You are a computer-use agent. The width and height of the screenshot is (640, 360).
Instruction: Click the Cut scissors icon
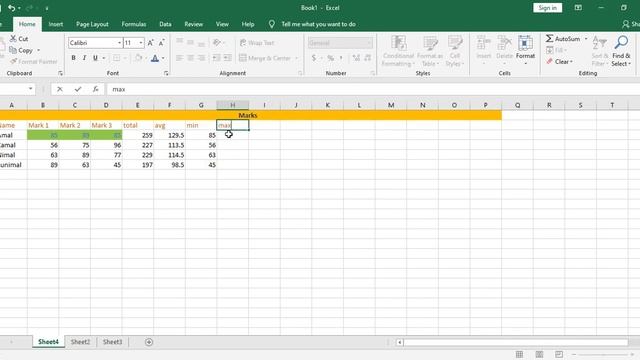pyautogui.click(x=13, y=39)
